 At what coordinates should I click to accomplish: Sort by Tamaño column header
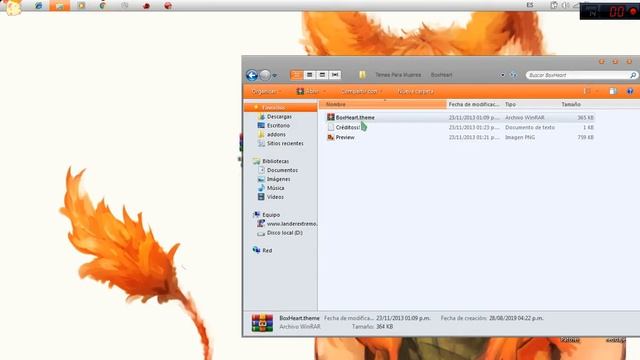[577, 104]
